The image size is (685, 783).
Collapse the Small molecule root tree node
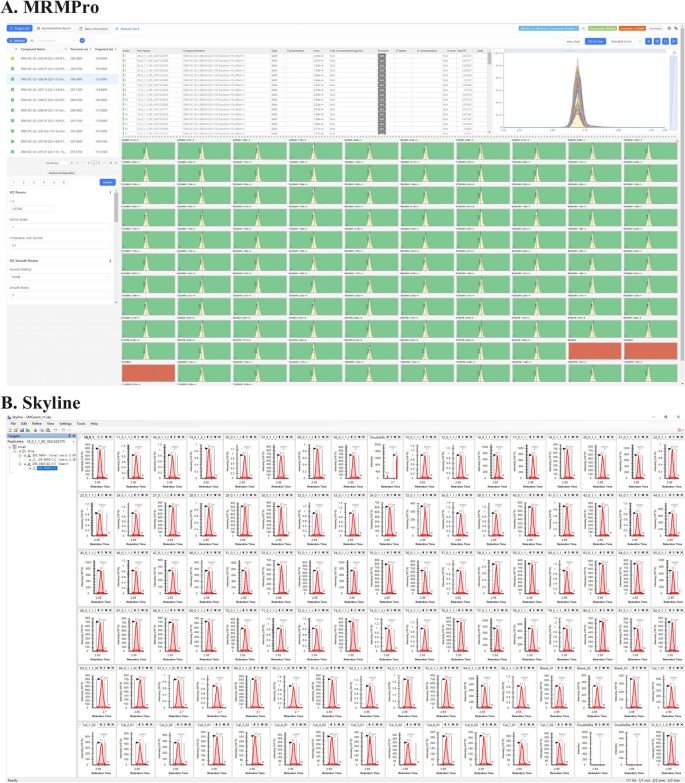tap(9, 447)
